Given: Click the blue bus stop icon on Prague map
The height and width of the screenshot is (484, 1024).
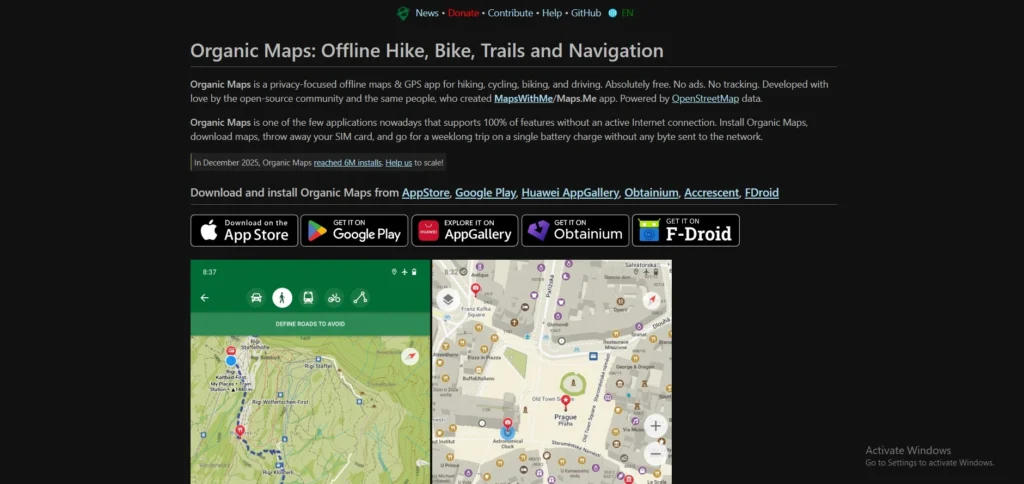Looking at the screenshot, I should (x=593, y=357).
